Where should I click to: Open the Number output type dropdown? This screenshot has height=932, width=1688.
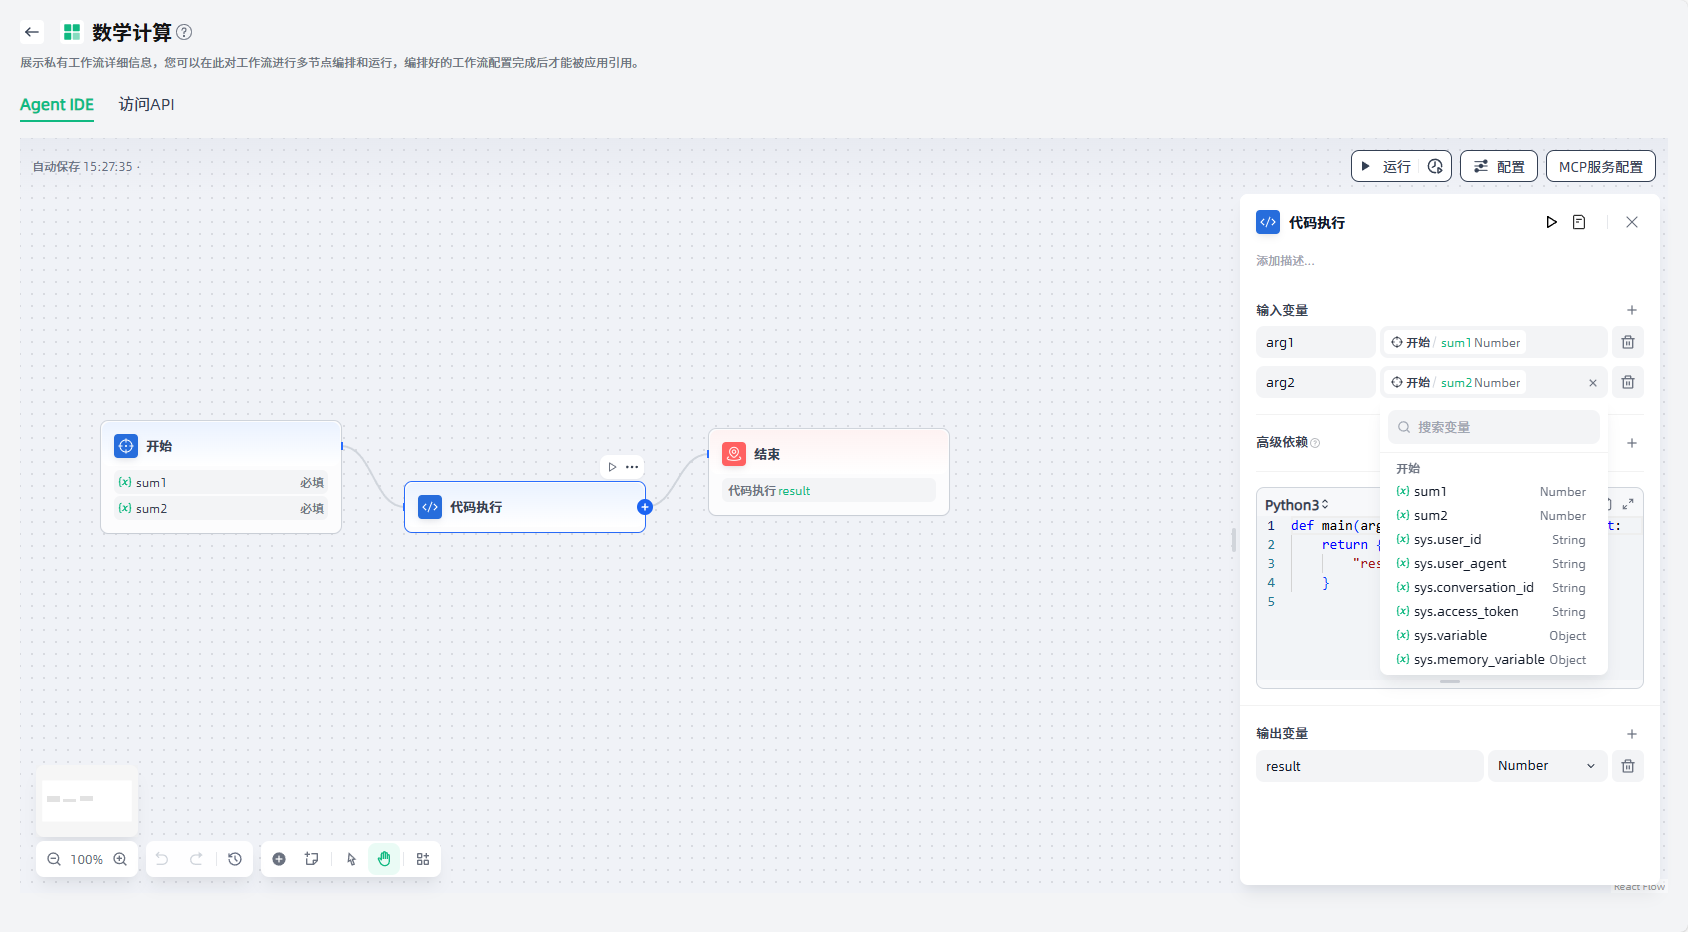pyautogui.click(x=1546, y=766)
